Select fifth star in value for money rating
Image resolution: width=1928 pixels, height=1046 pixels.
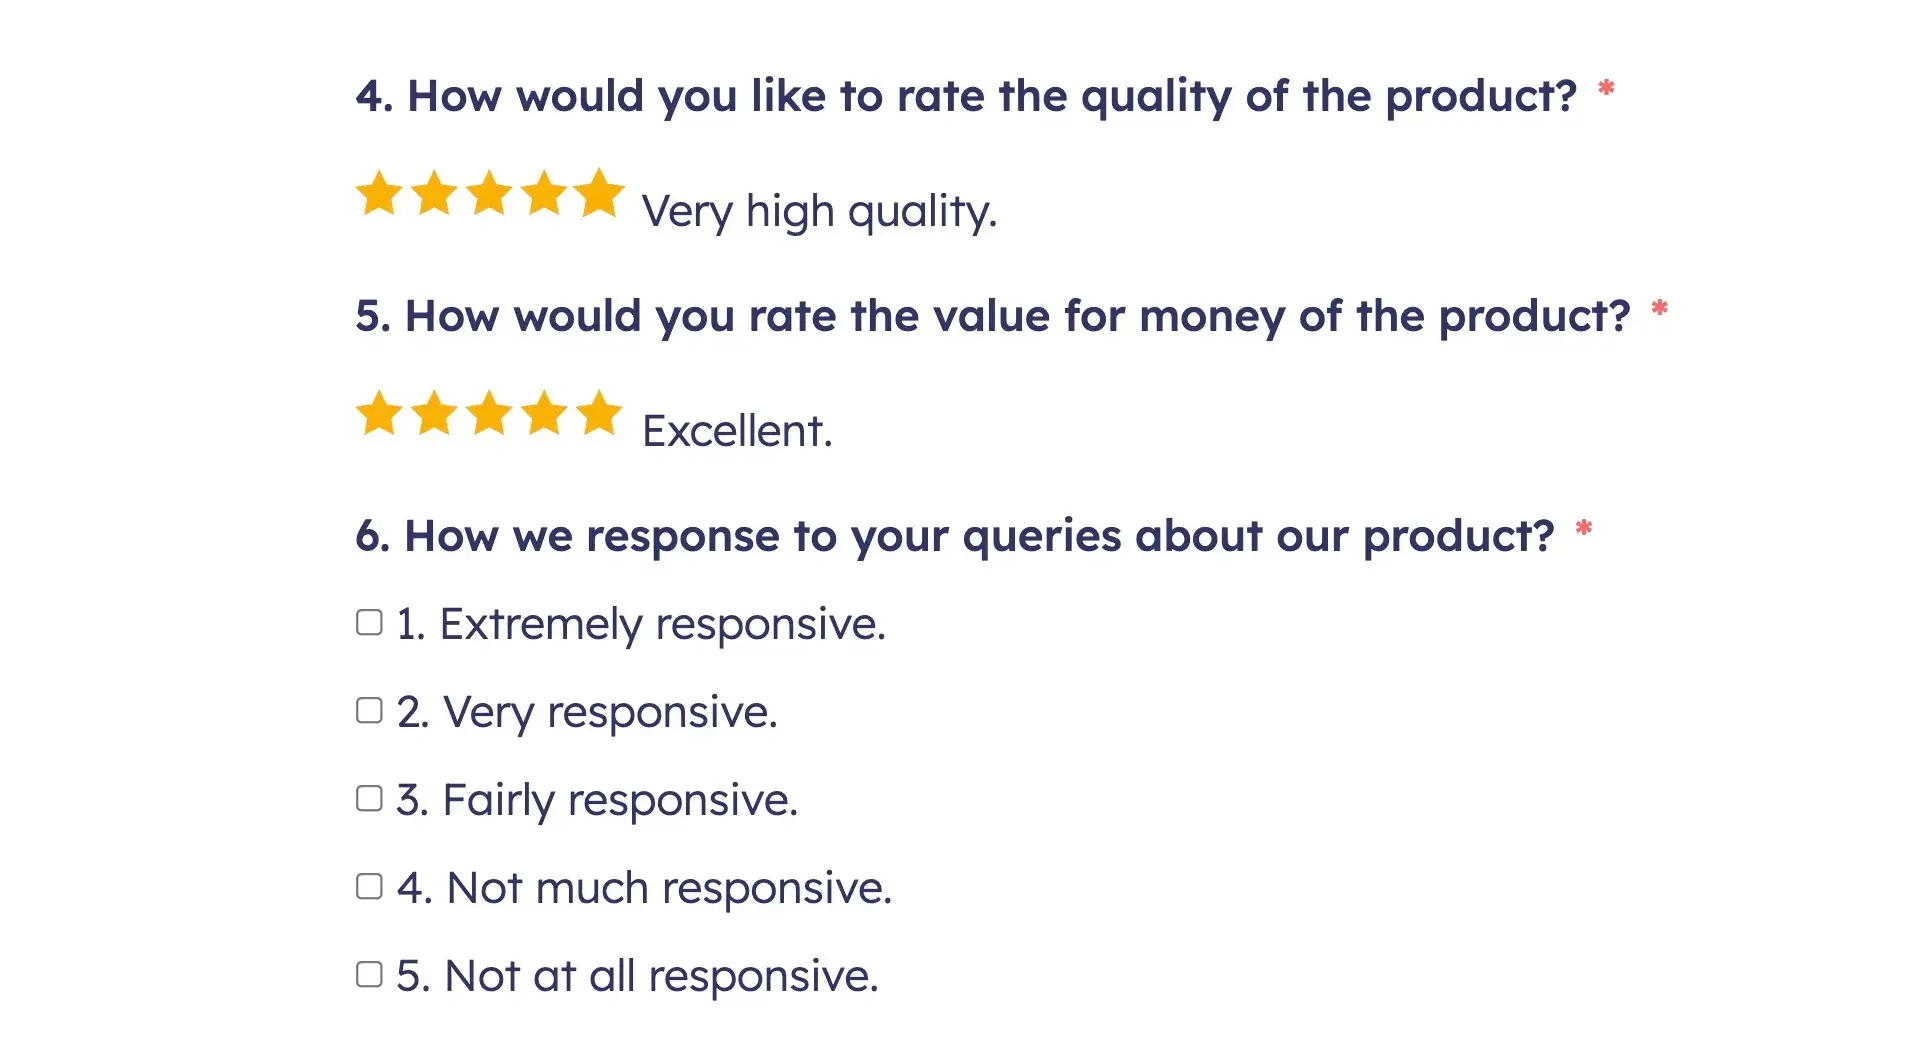tap(600, 413)
